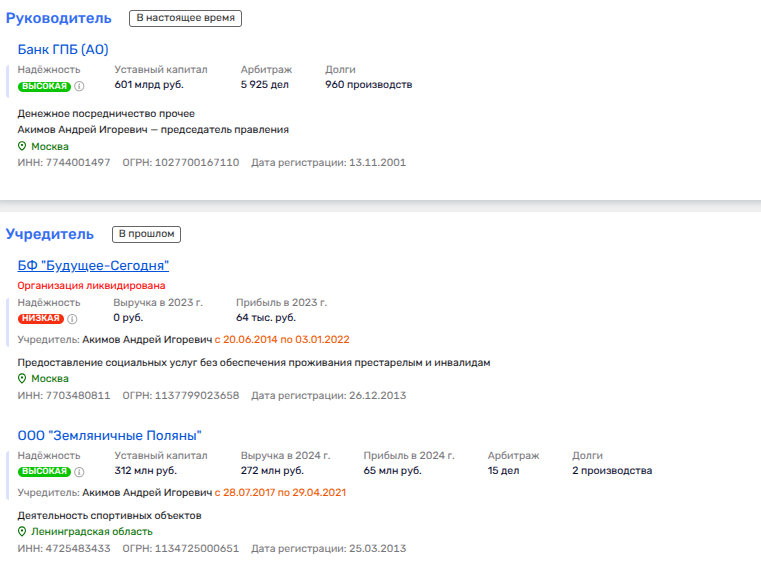Viewport: 761px width, 571px height.
Task: Click the green ВЫСОКАЯ badge for Банк ГПБ
Action: click(x=44, y=86)
